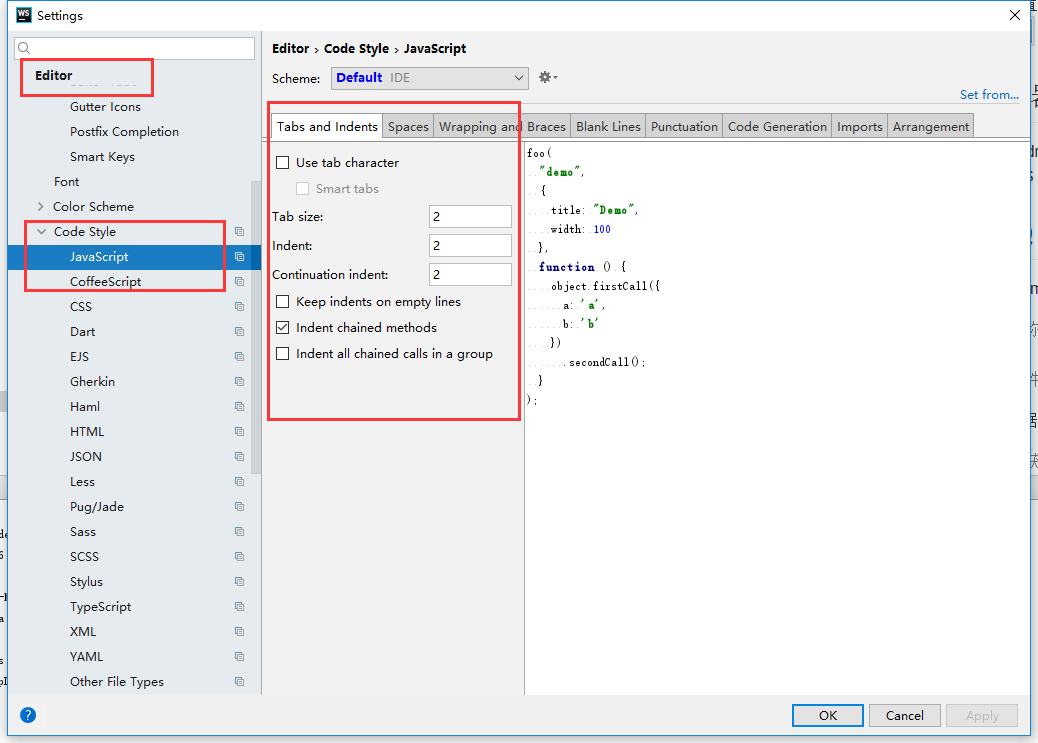Viewport: 1038px width, 743px height.
Task: Click the scheme copy icon next to Sass
Action: (240, 532)
